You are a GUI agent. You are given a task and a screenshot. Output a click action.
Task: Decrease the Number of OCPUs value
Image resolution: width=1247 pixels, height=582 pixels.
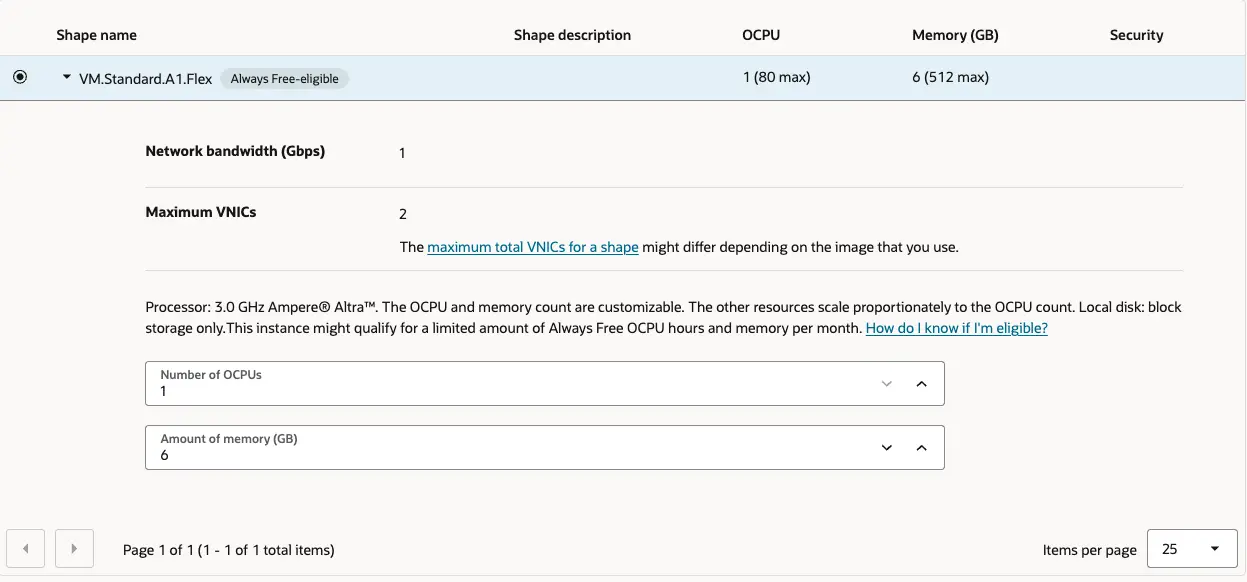coord(886,383)
